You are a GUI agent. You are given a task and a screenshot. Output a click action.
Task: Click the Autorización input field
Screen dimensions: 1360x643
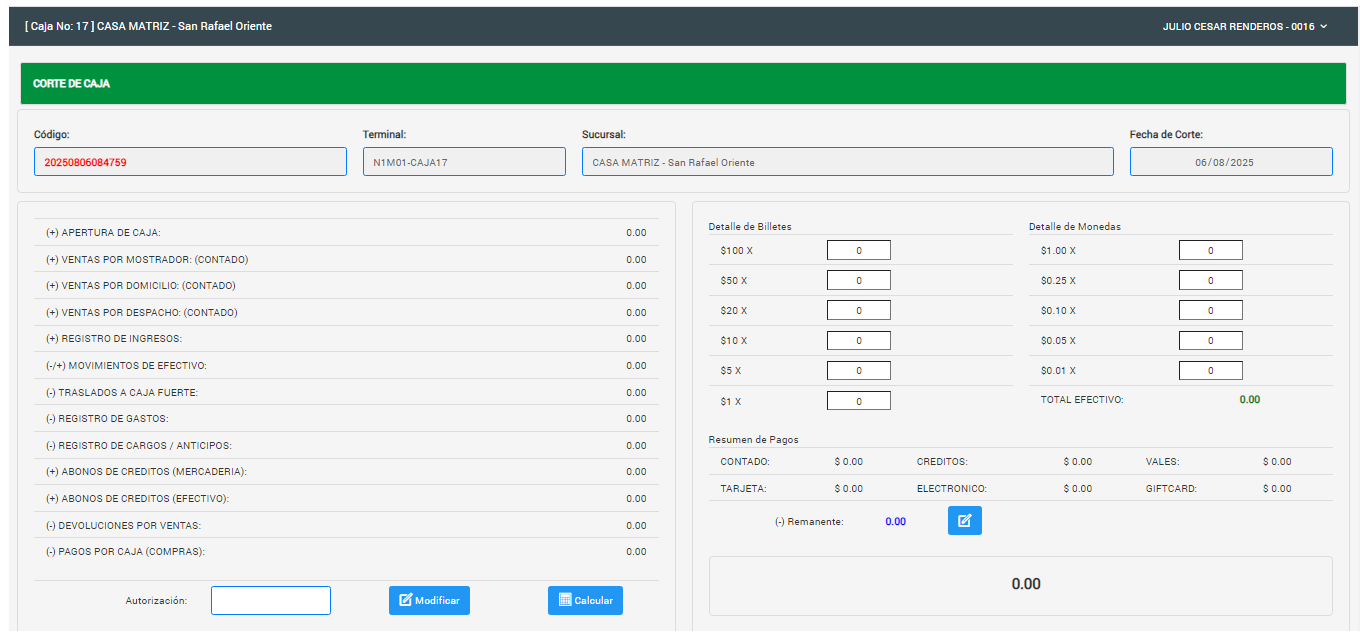270,600
